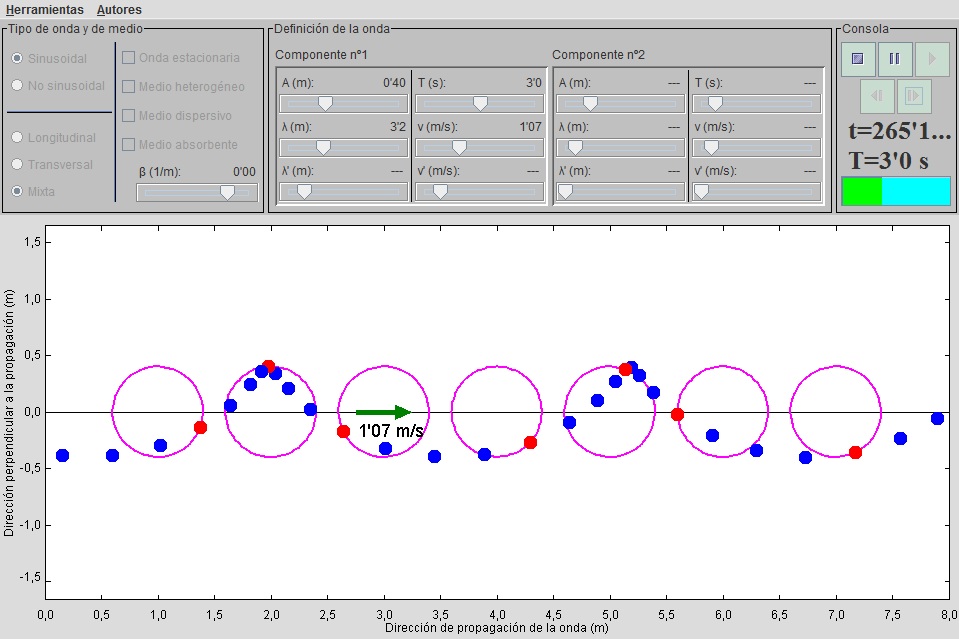Click the green velocity arrow on the graph
The image size is (959, 639).
(x=383, y=412)
